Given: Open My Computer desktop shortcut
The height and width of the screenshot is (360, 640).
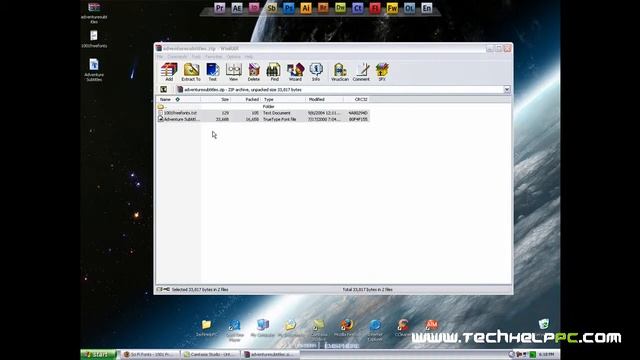Looking at the screenshot, I should [262, 328].
